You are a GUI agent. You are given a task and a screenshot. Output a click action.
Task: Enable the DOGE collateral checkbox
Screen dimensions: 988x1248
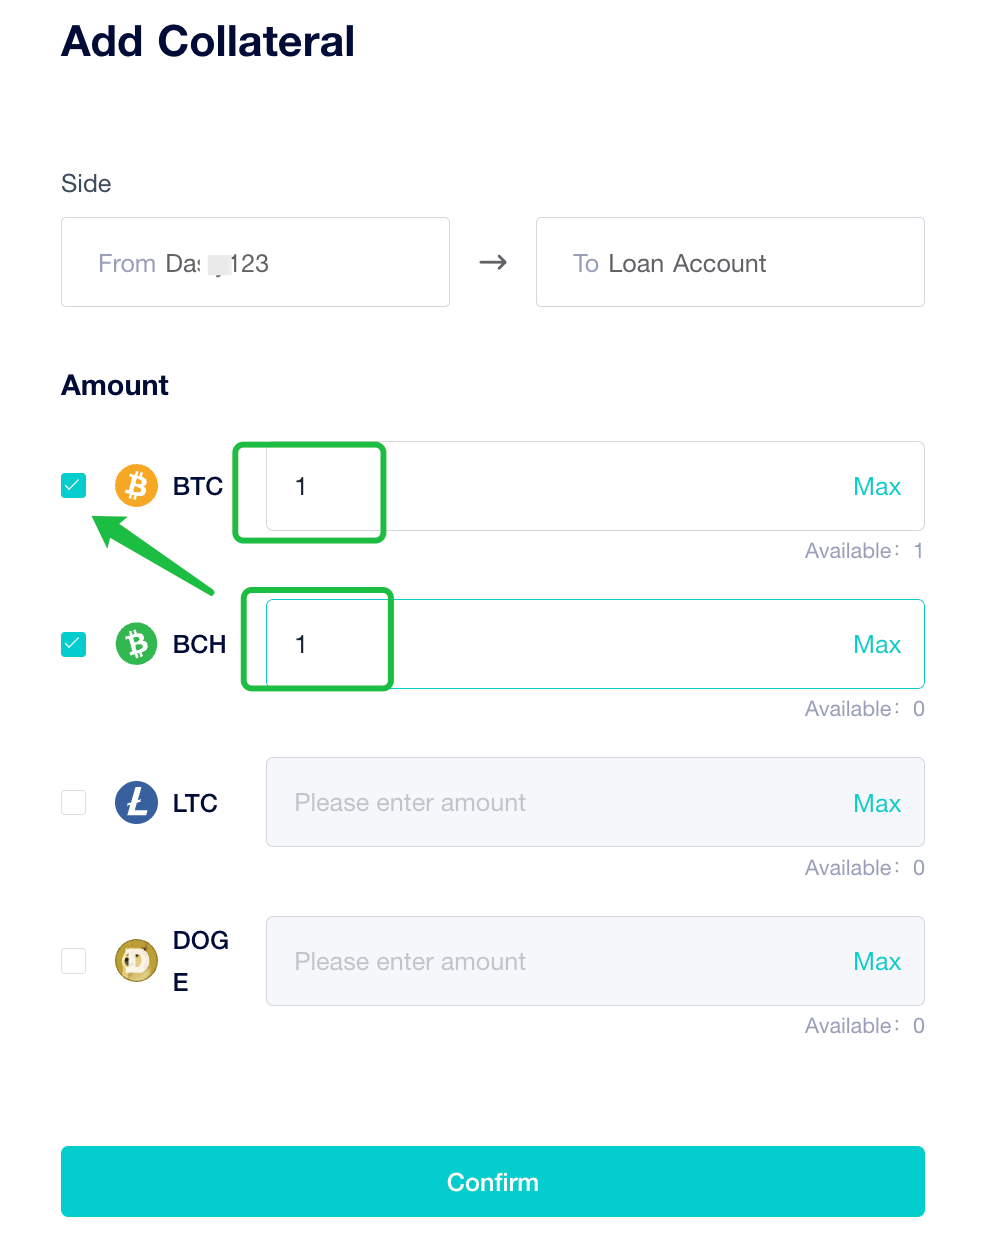[x=73, y=960]
